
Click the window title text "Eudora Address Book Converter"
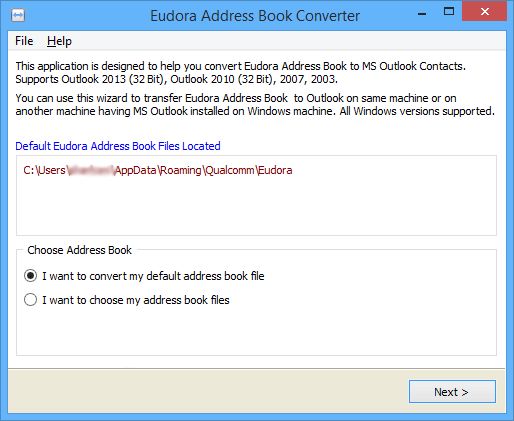(255, 16)
